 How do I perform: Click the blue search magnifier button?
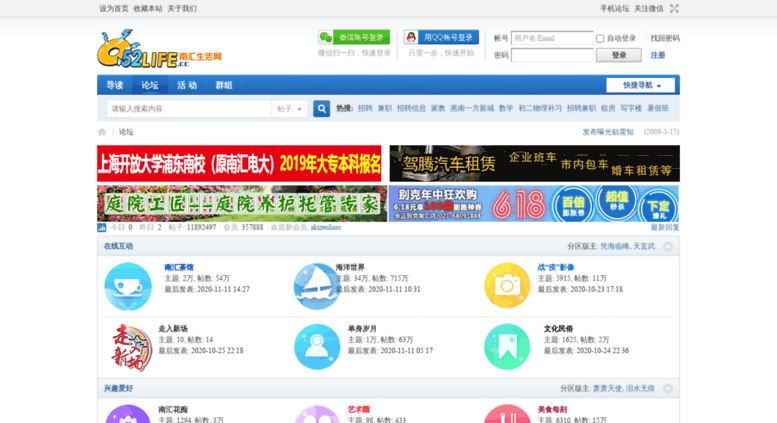coord(322,108)
